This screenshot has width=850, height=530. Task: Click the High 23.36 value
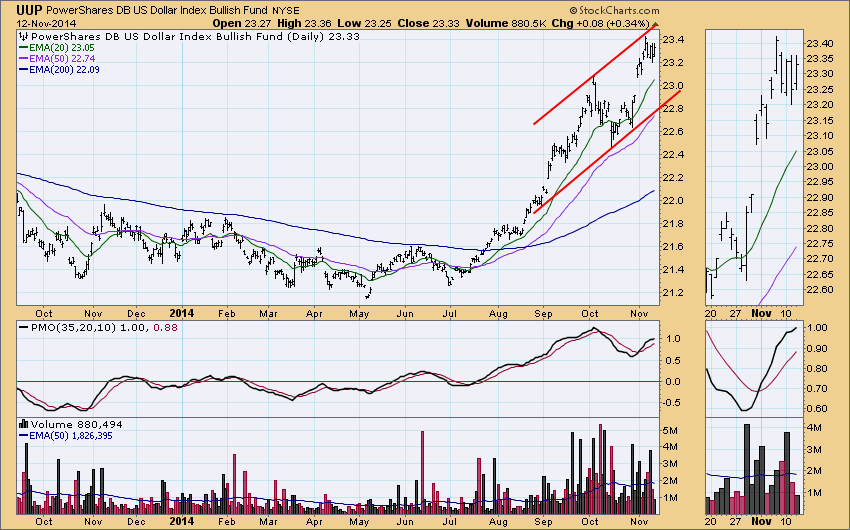(305, 23)
